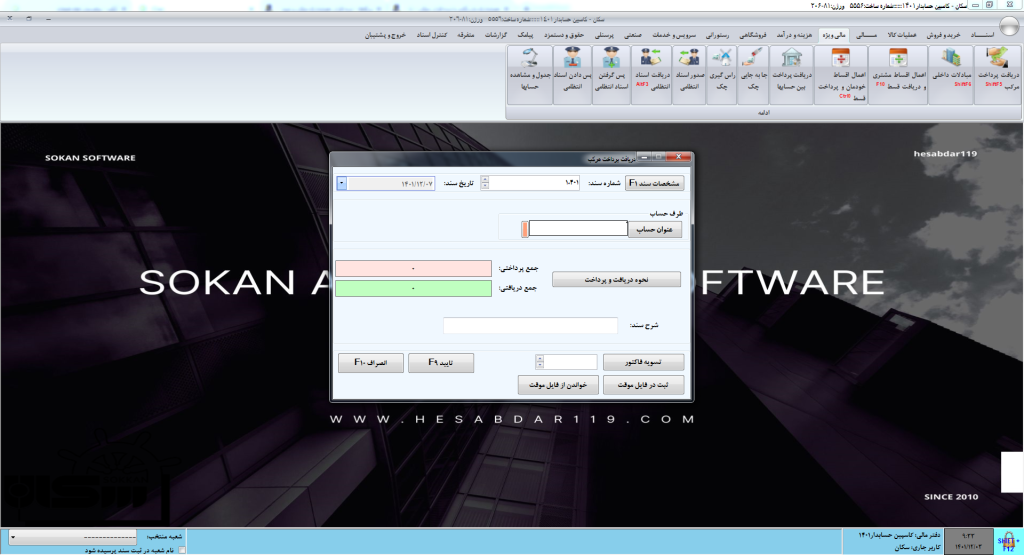Click نحوه دریافت و پرداخت button
Image resolution: width=1024 pixels, height=555 pixels.
point(616,279)
